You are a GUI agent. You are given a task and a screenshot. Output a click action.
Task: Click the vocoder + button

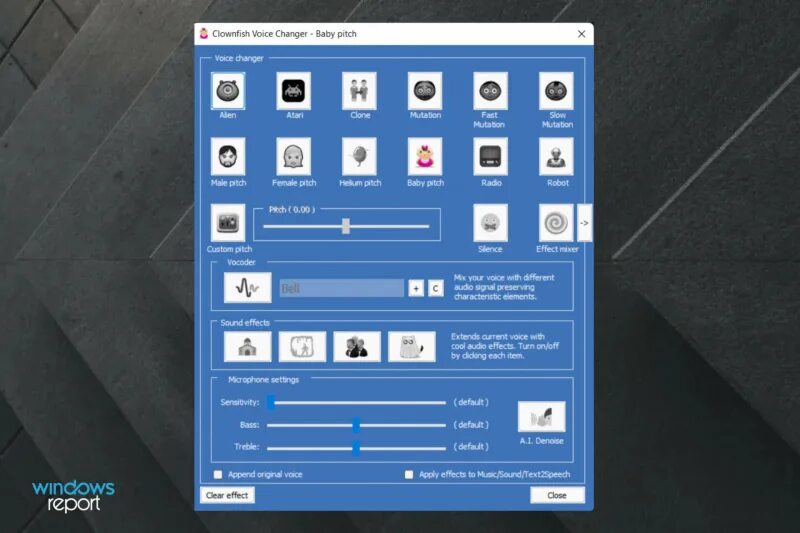coord(416,288)
